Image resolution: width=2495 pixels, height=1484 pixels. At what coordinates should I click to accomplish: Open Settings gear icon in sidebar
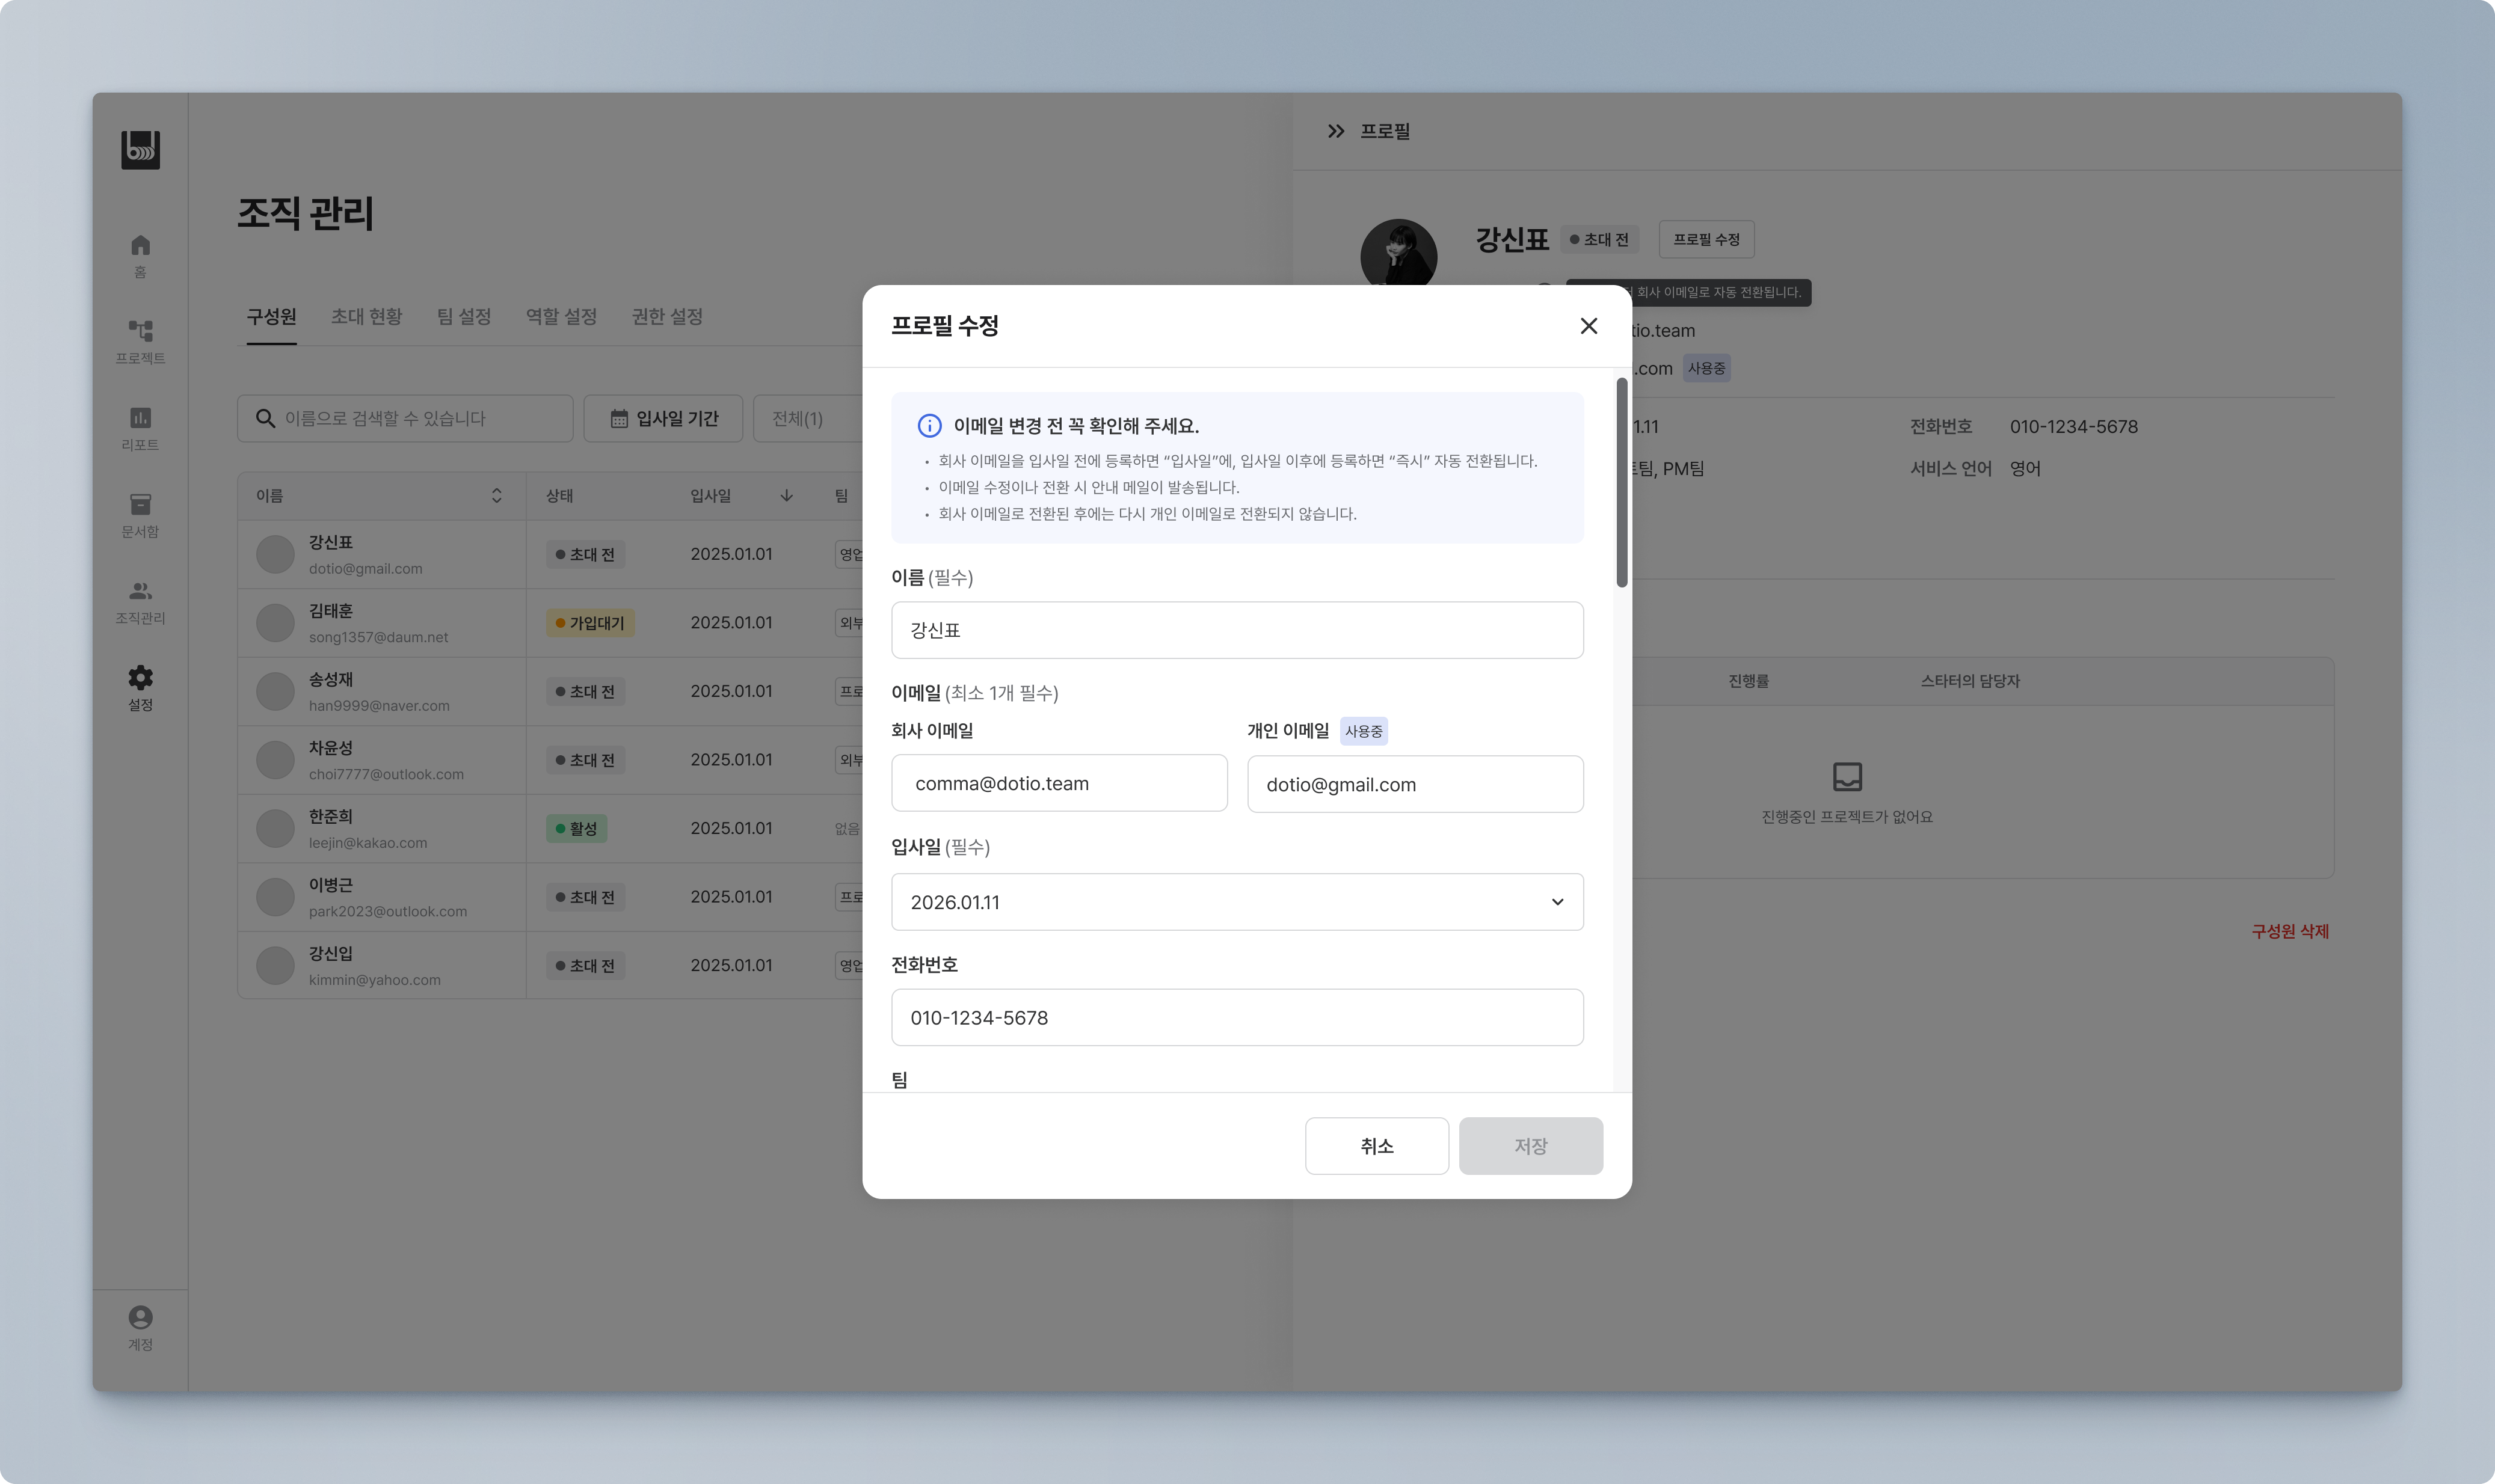coord(140,678)
